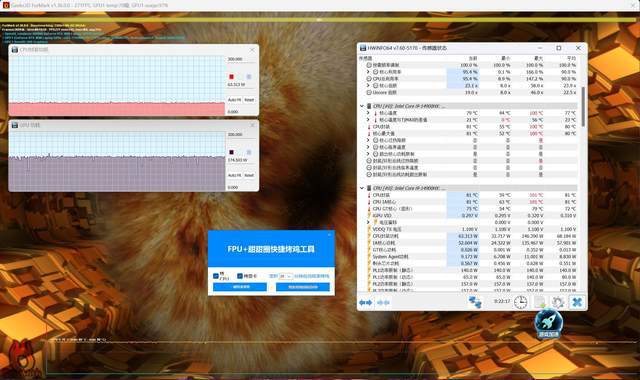Expand the 核心临界温度 row

[x=368, y=147]
